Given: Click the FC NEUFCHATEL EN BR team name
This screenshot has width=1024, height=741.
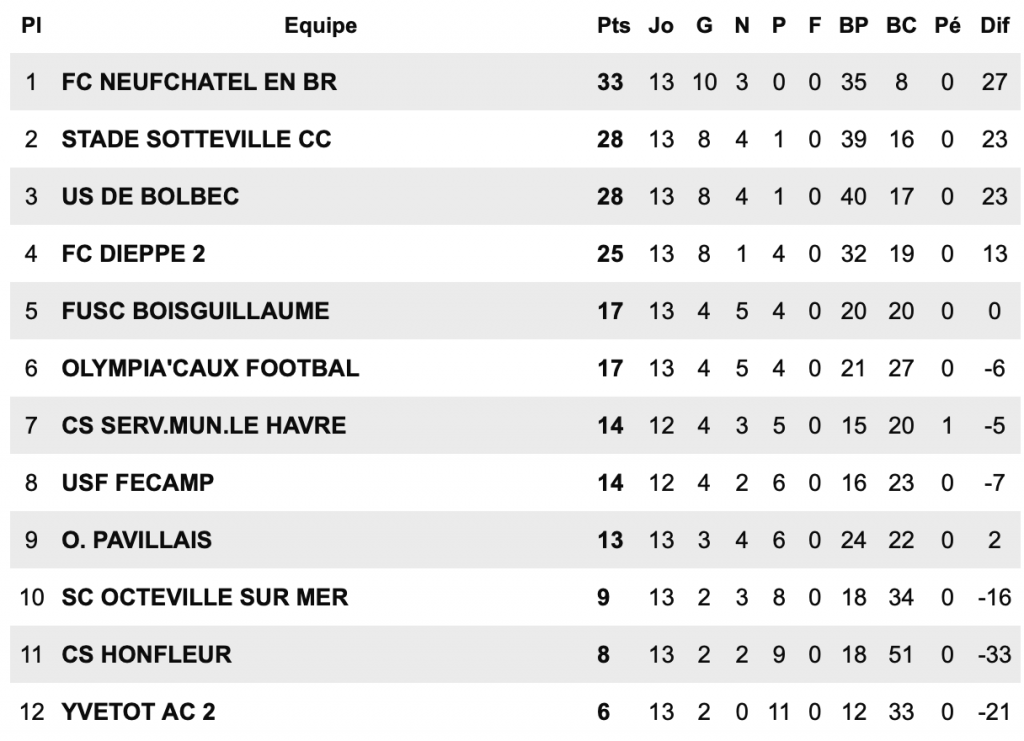Looking at the screenshot, I should [x=199, y=82].
